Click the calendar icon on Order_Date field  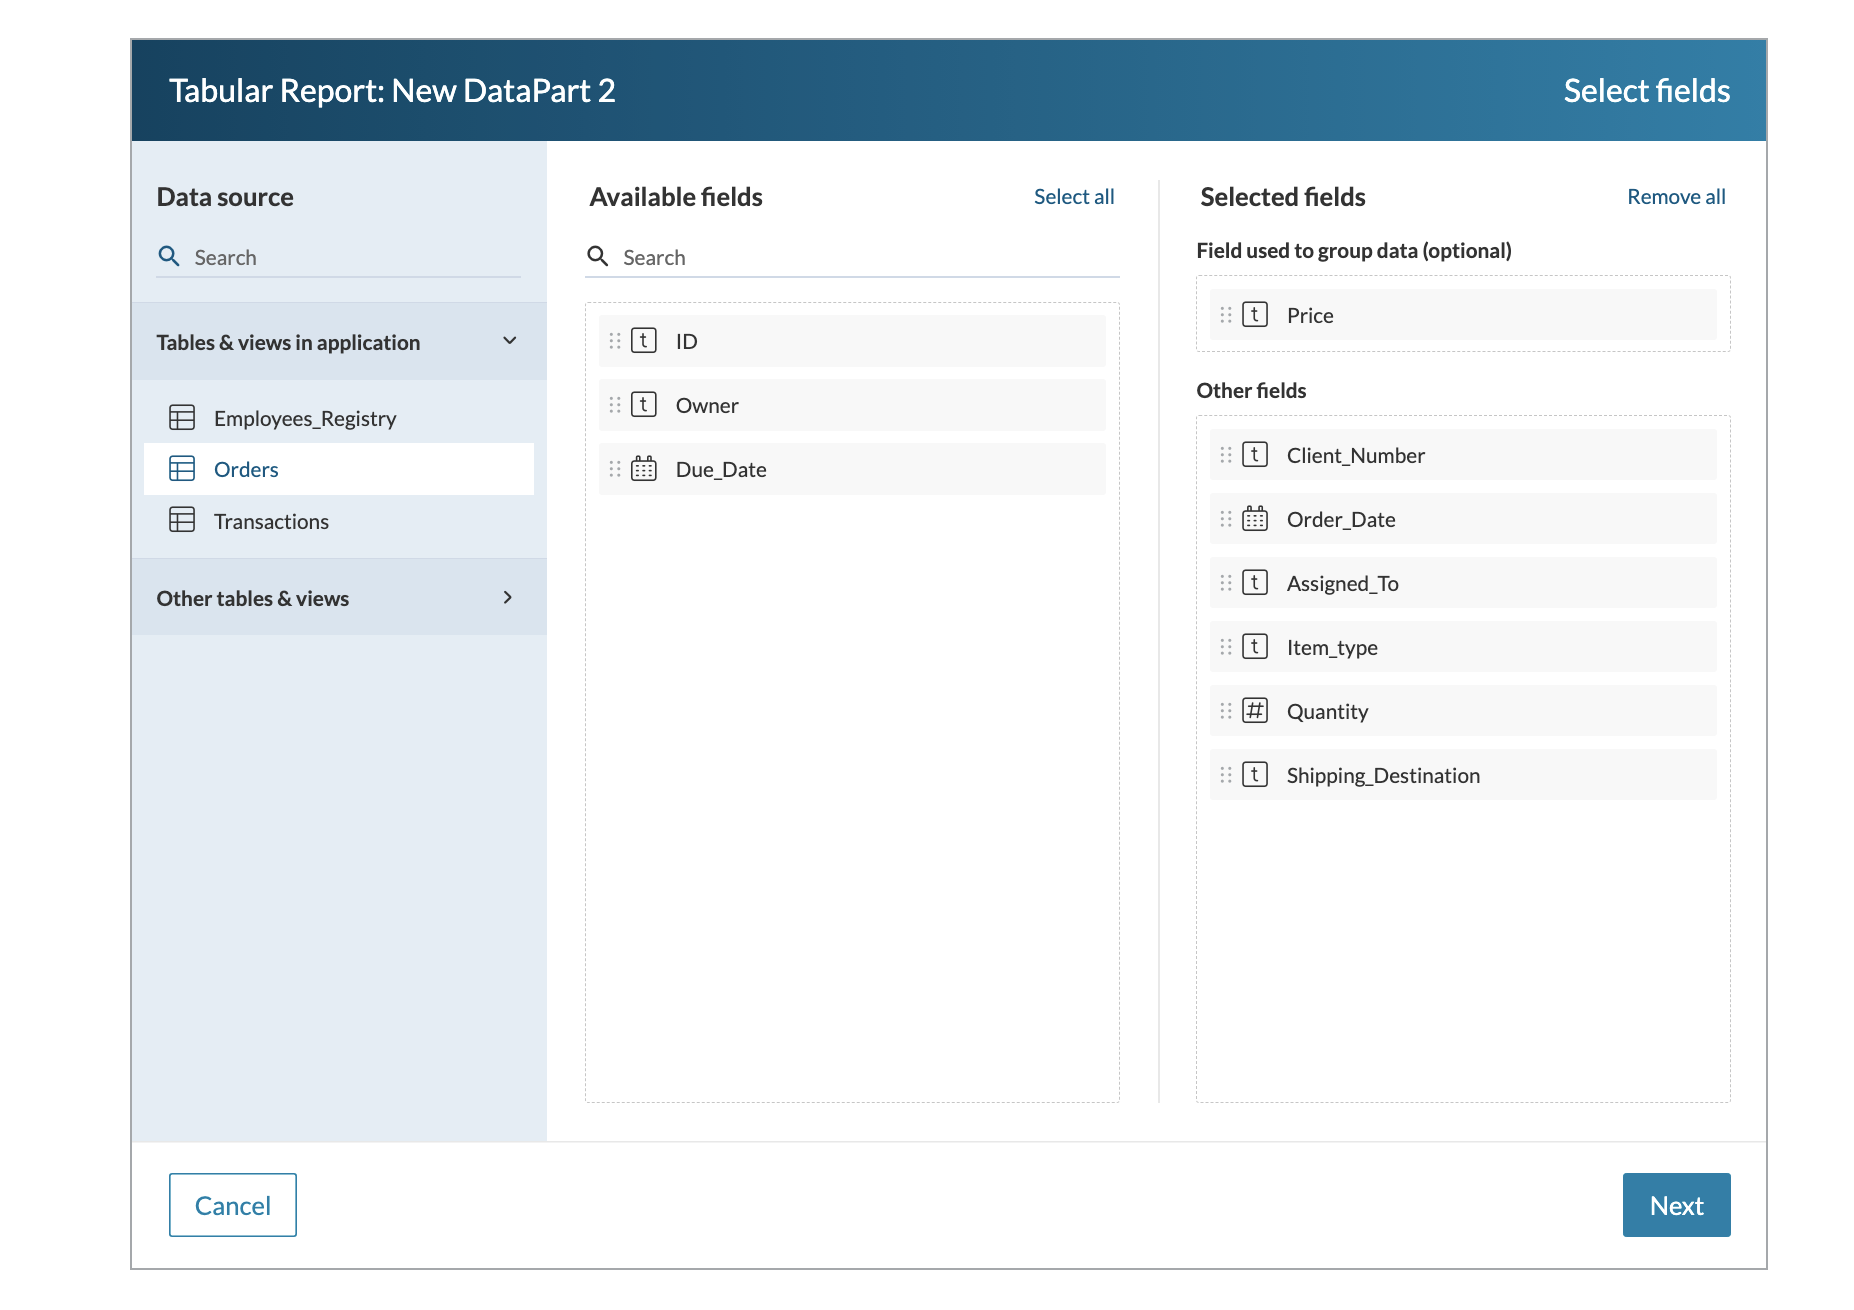click(1254, 519)
